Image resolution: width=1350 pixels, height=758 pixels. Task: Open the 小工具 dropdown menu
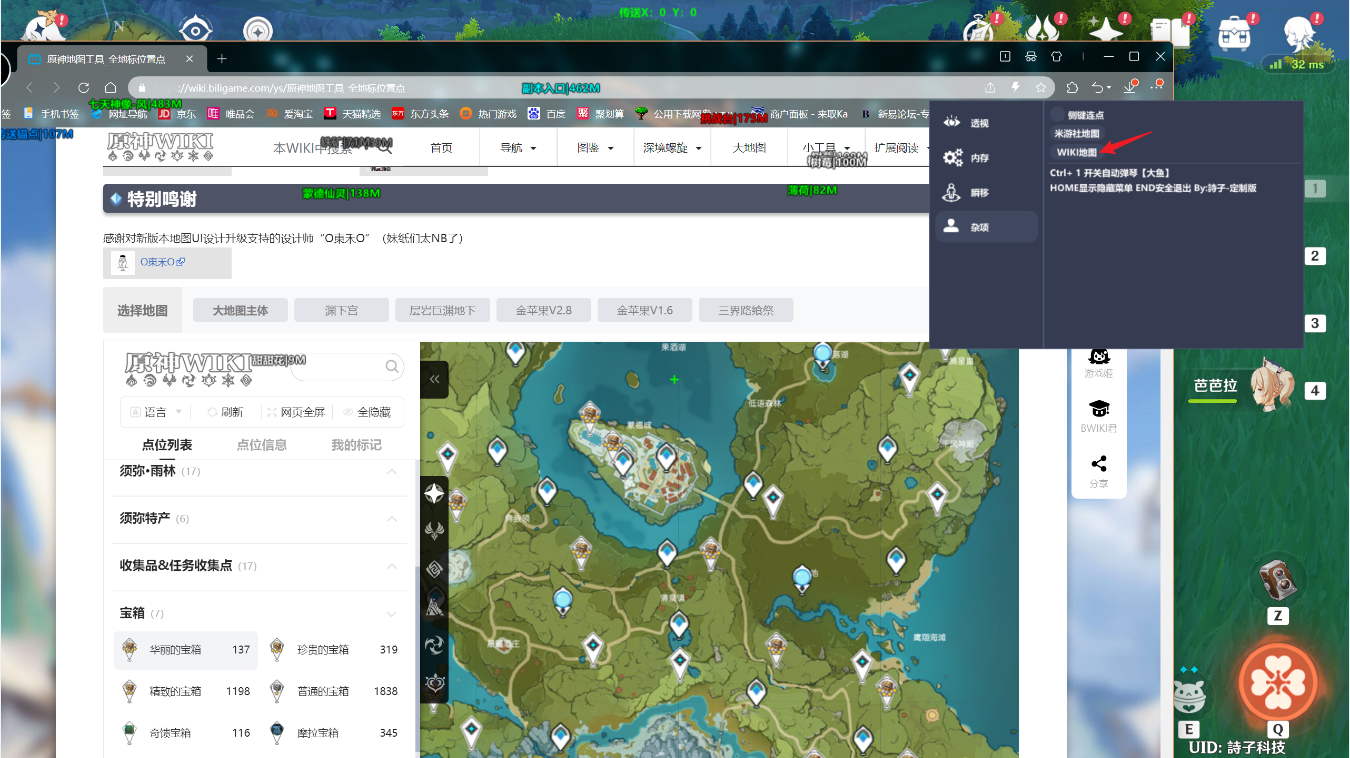coord(826,148)
